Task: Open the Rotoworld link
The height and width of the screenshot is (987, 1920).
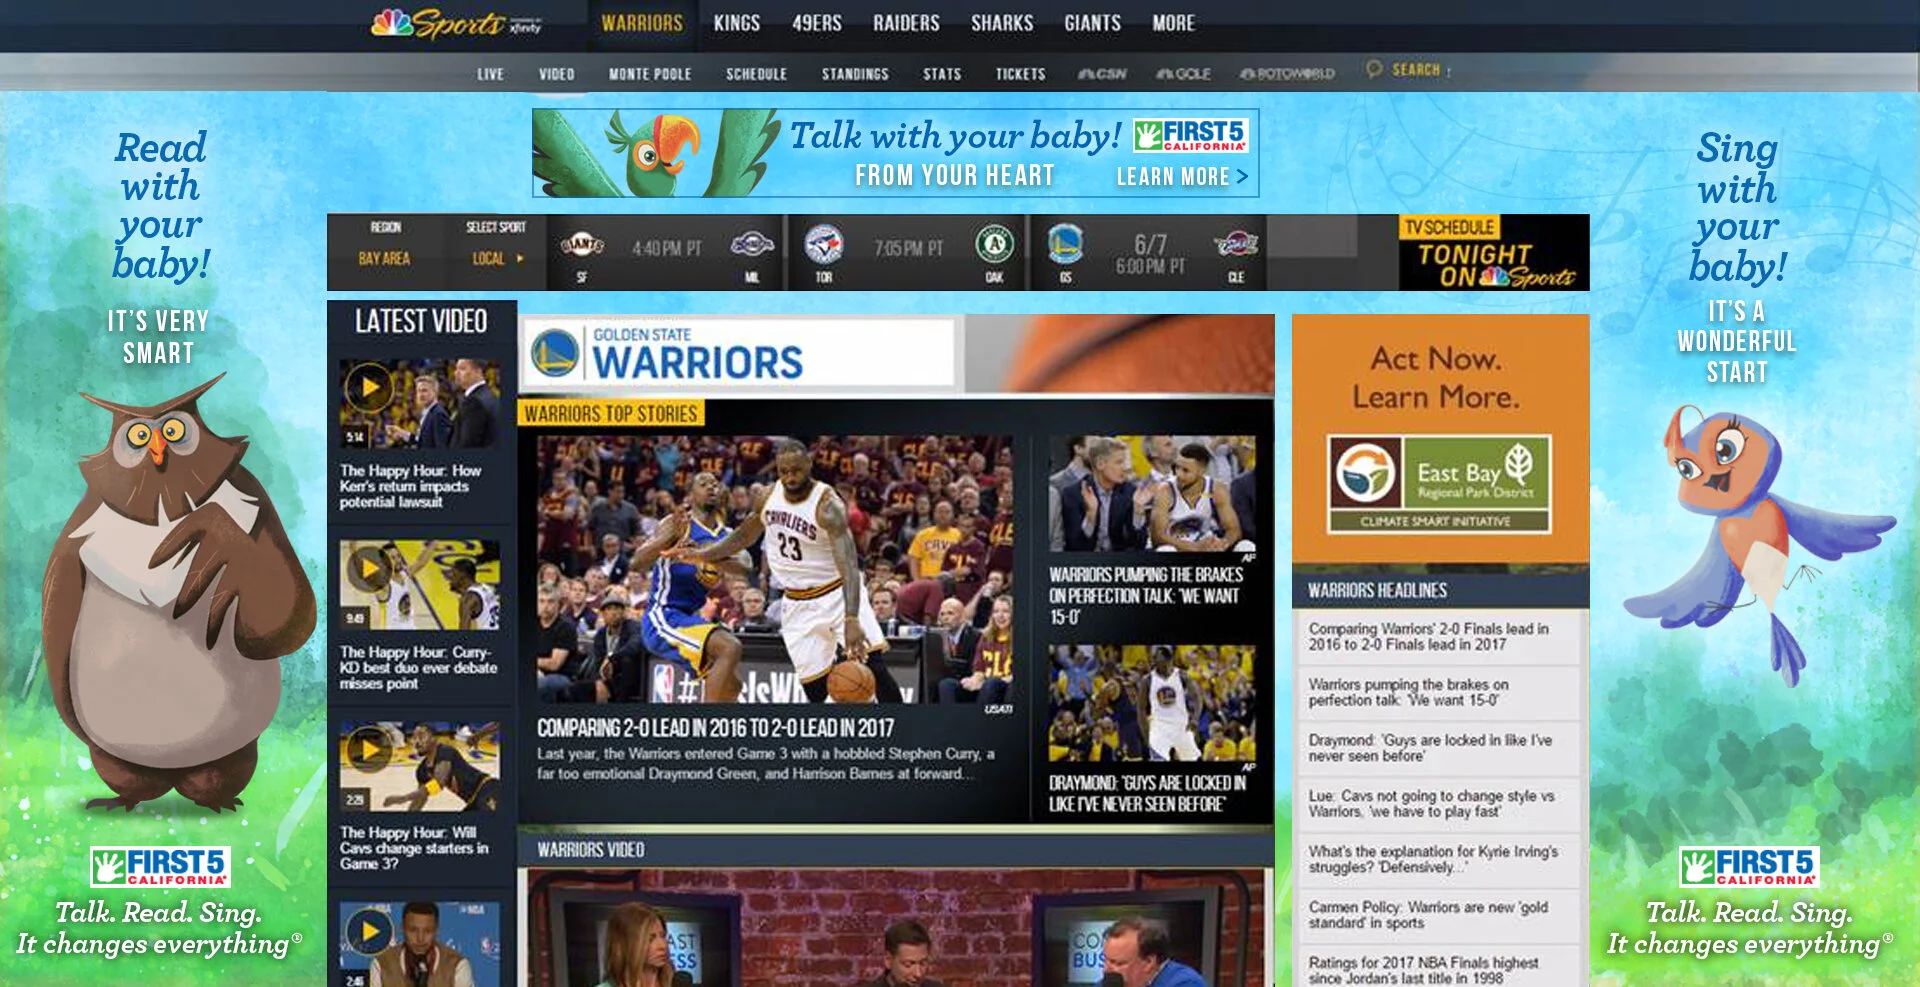Action: tap(1287, 74)
